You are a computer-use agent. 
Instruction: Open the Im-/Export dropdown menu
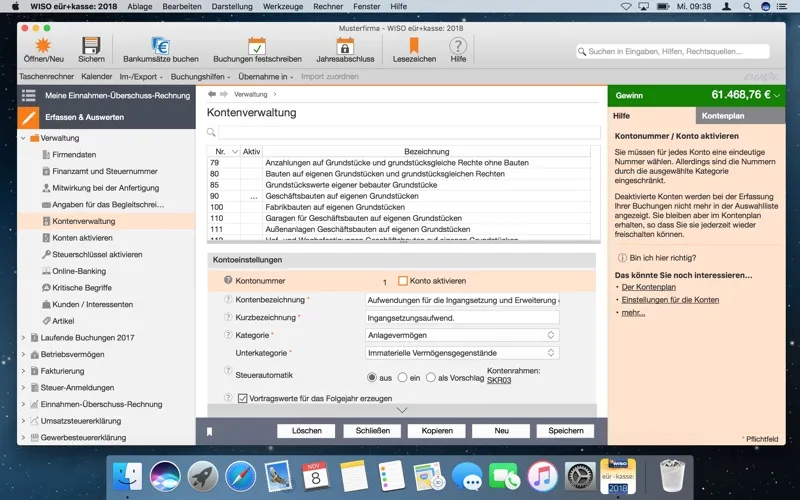click(x=141, y=77)
